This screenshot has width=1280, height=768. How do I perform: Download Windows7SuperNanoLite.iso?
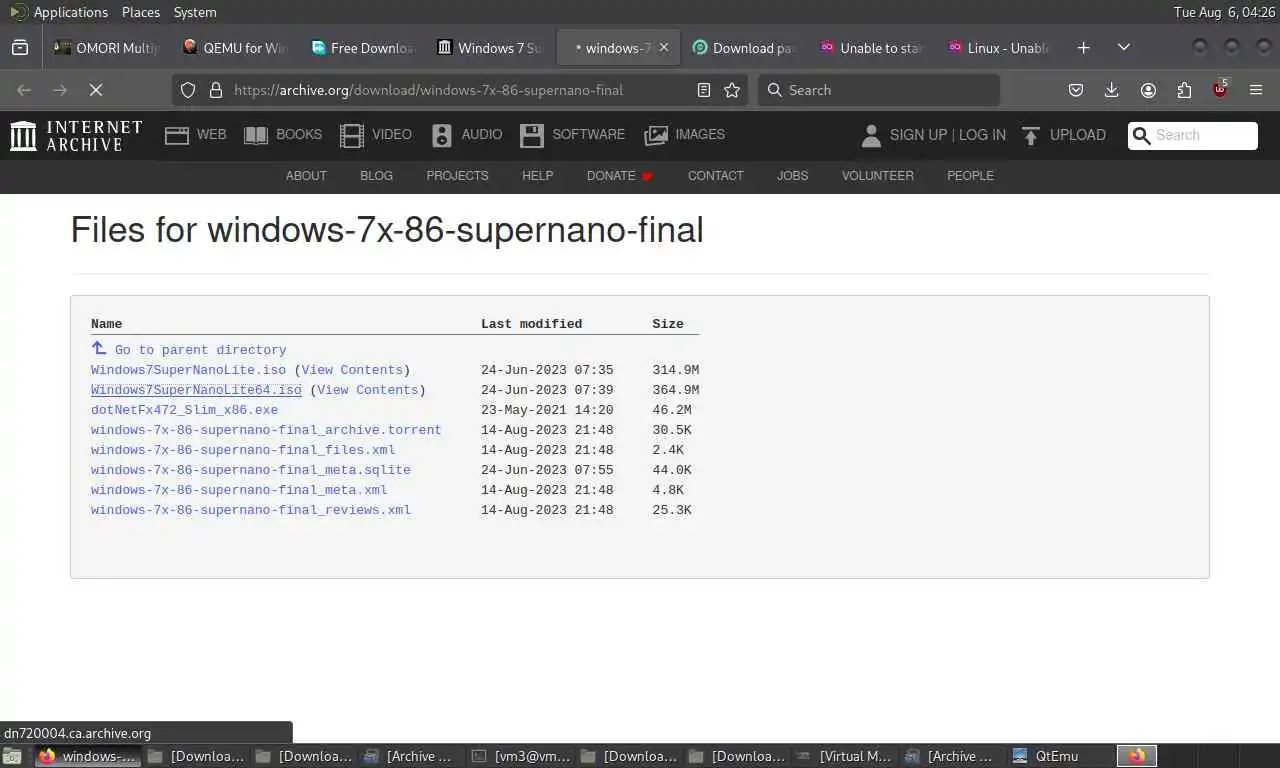(188, 370)
